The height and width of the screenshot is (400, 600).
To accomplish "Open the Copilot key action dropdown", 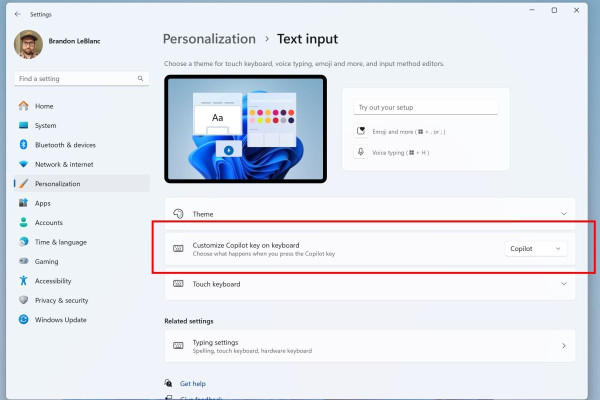I will [535, 249].
